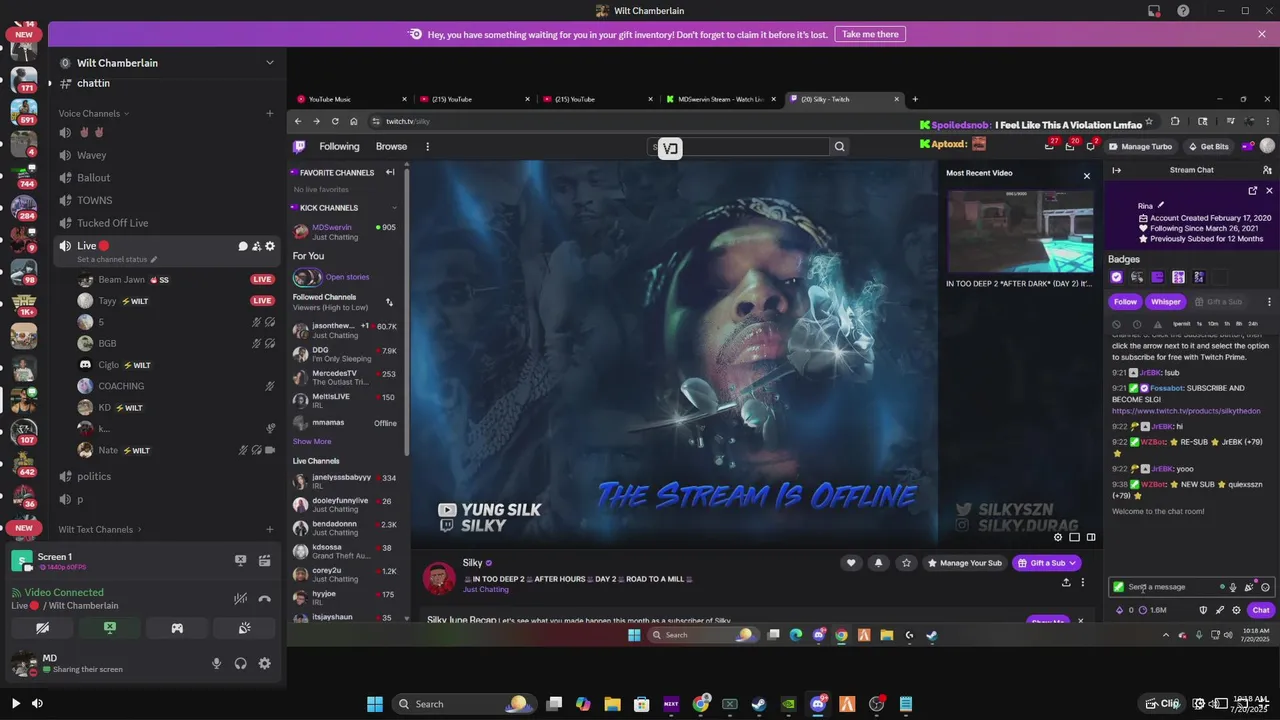Open the TOWNS voice channel

[166, 200]
